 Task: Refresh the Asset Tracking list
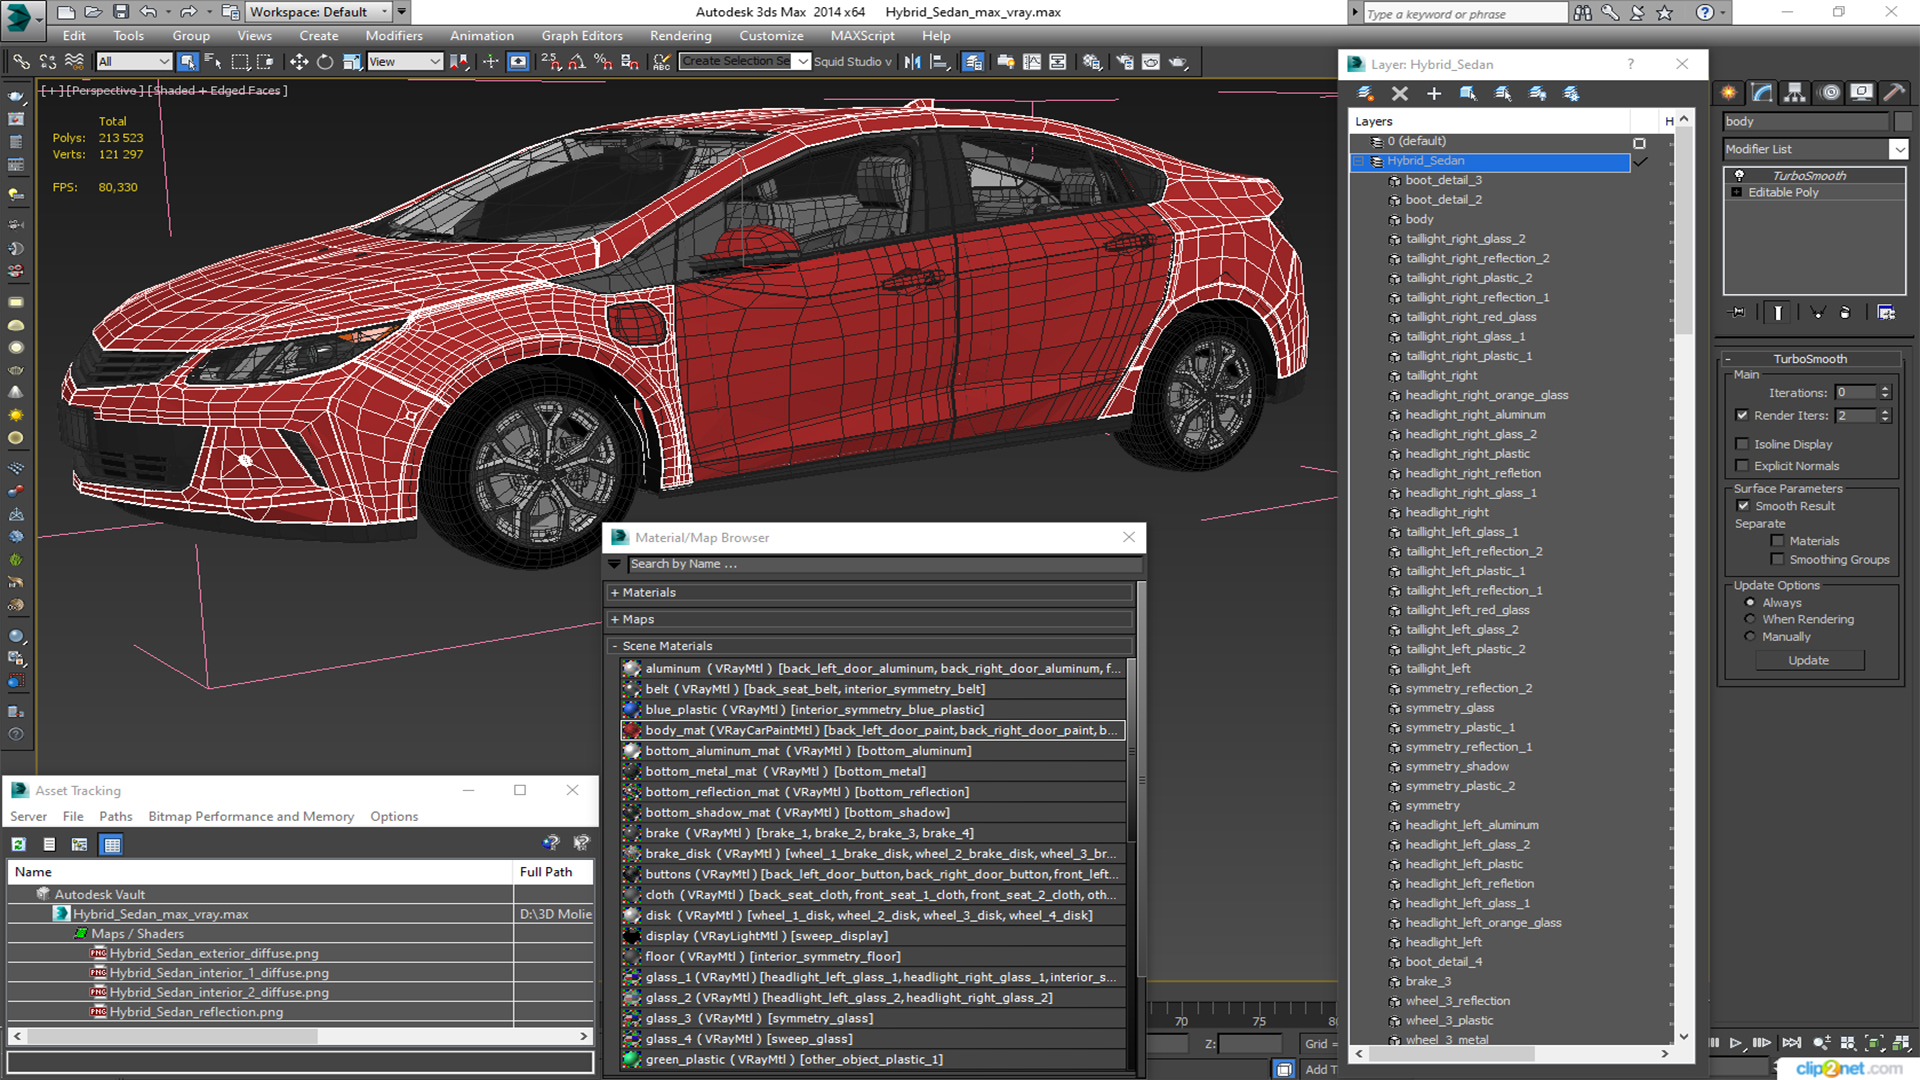[18, 844]
